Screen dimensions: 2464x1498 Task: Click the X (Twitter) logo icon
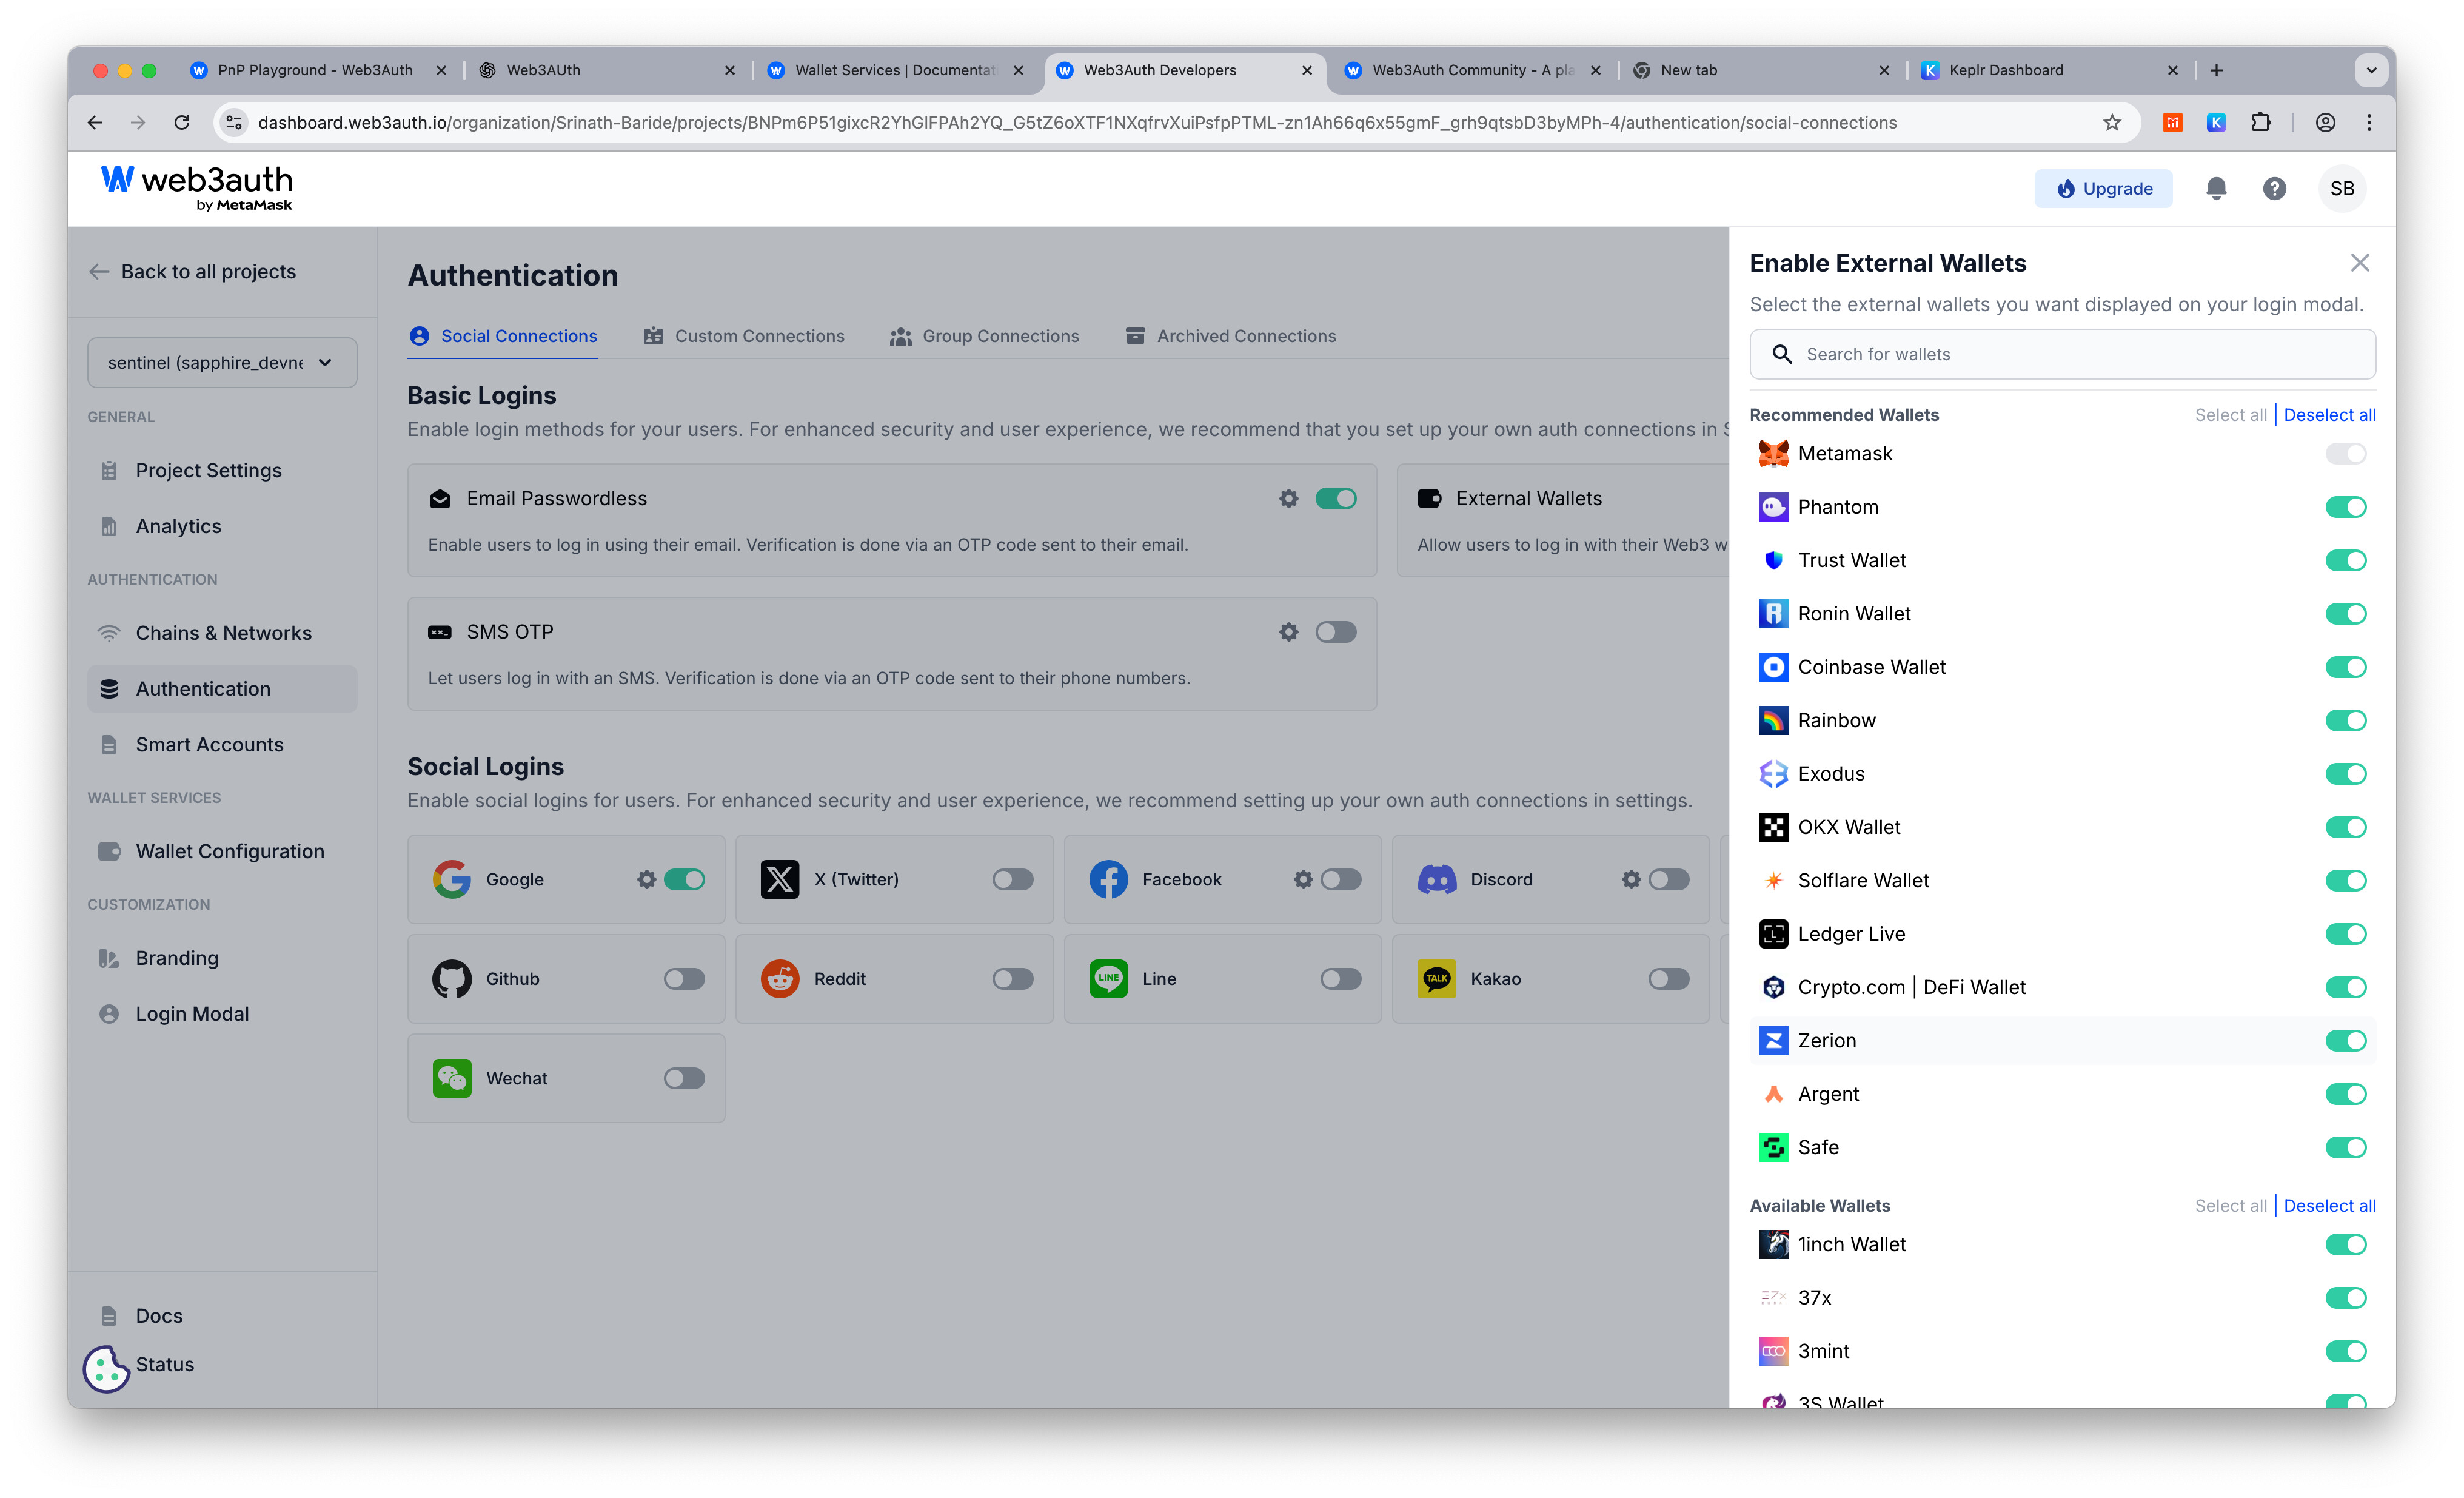pos(779,879)
